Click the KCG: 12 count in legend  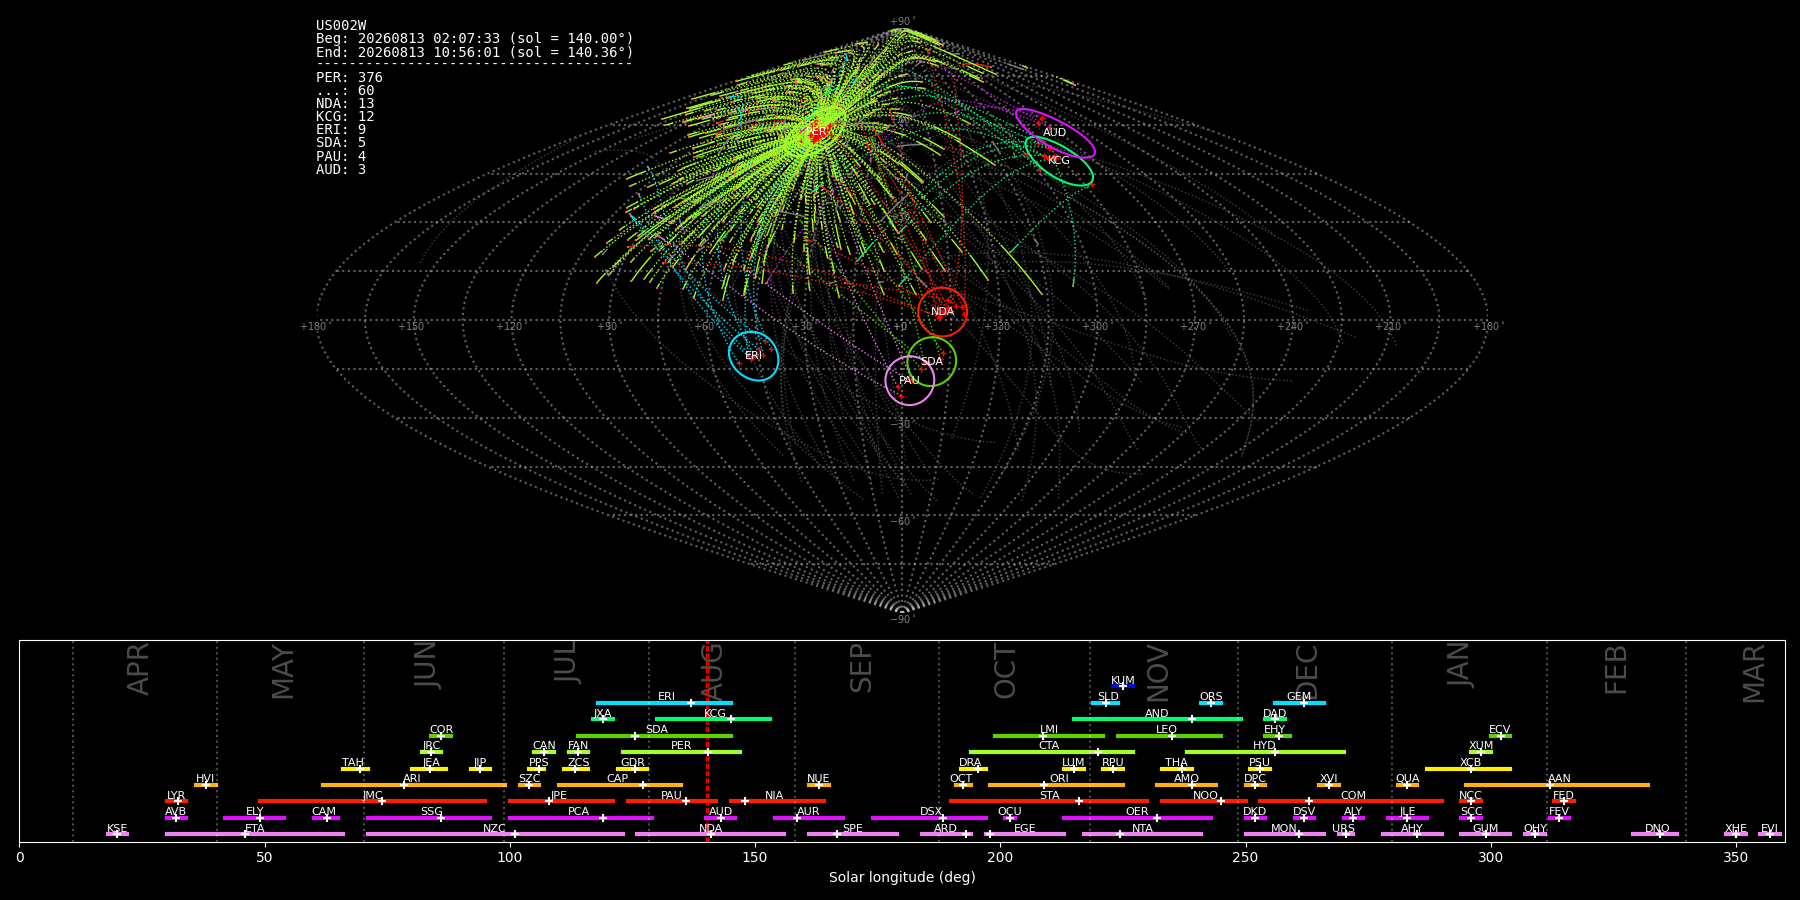pyautogui.click(x=345, y=117)
